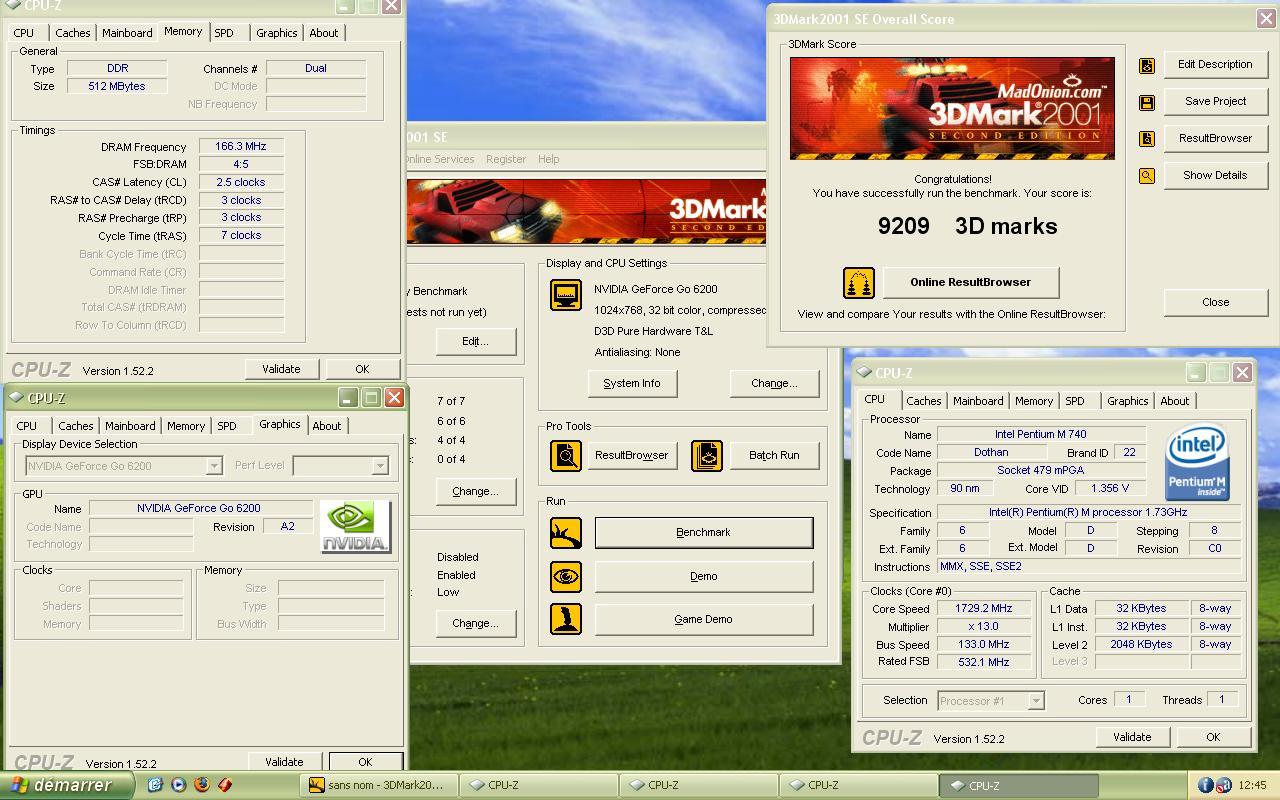Switch to sans nom - 3DMark taskbar item
The height and width of the screenshot is (800, 1280).
(380, 786)
